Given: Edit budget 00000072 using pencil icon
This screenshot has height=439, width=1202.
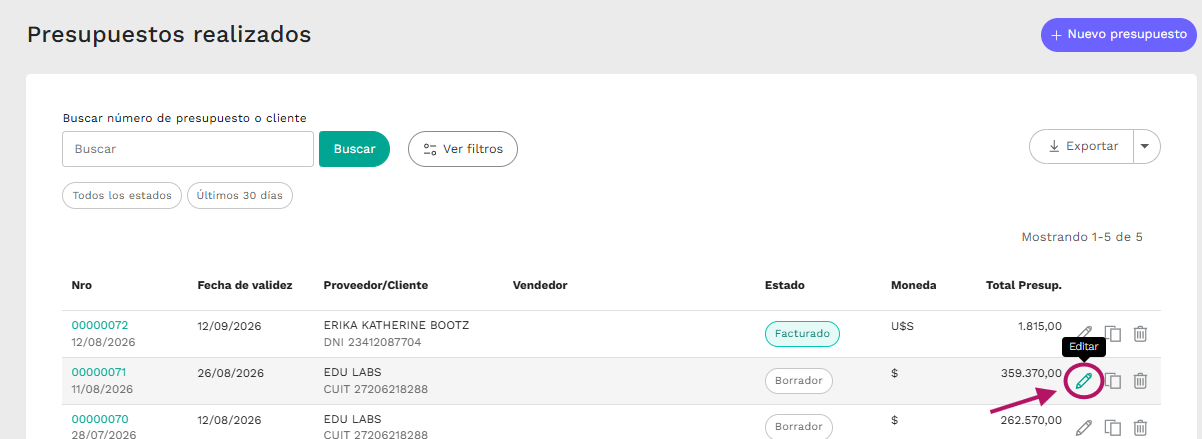Looking at the screenshot, I should pos(1084,334).
